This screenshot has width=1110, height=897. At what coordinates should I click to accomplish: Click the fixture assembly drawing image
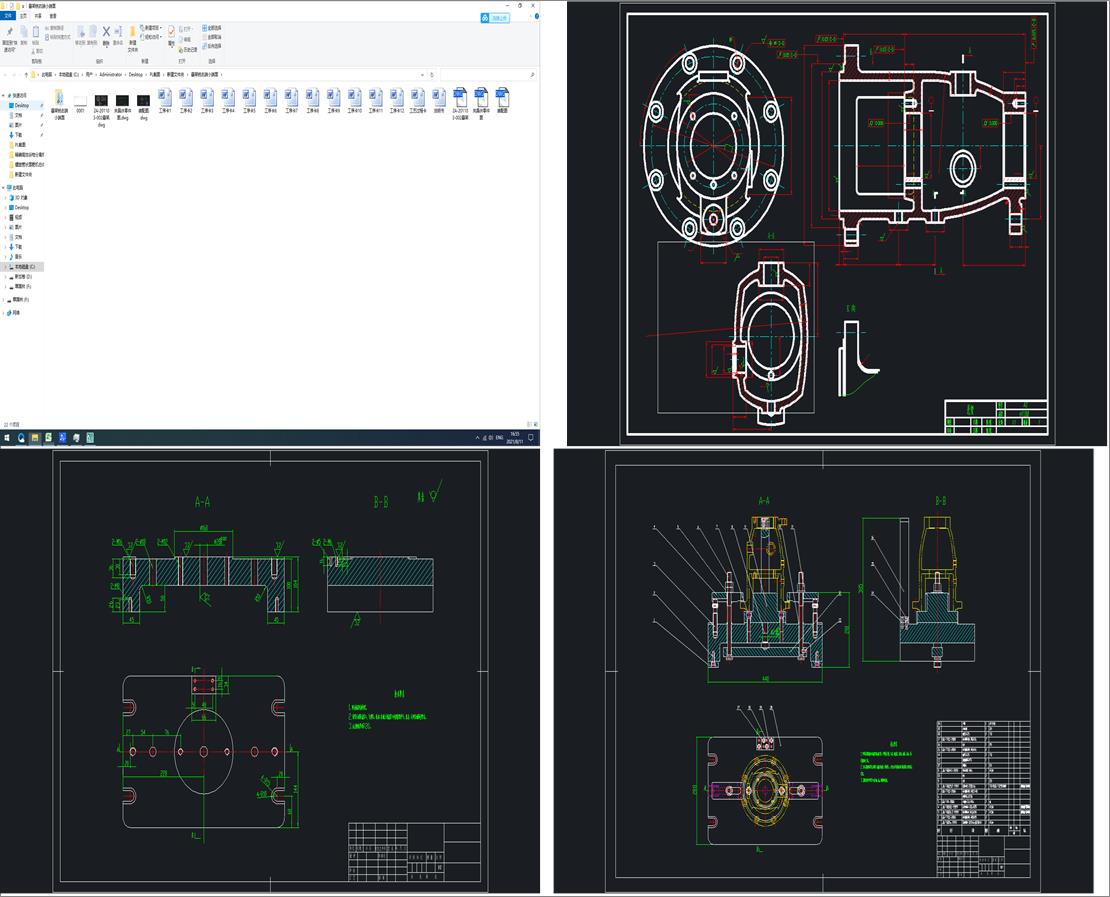pos(823,670)
